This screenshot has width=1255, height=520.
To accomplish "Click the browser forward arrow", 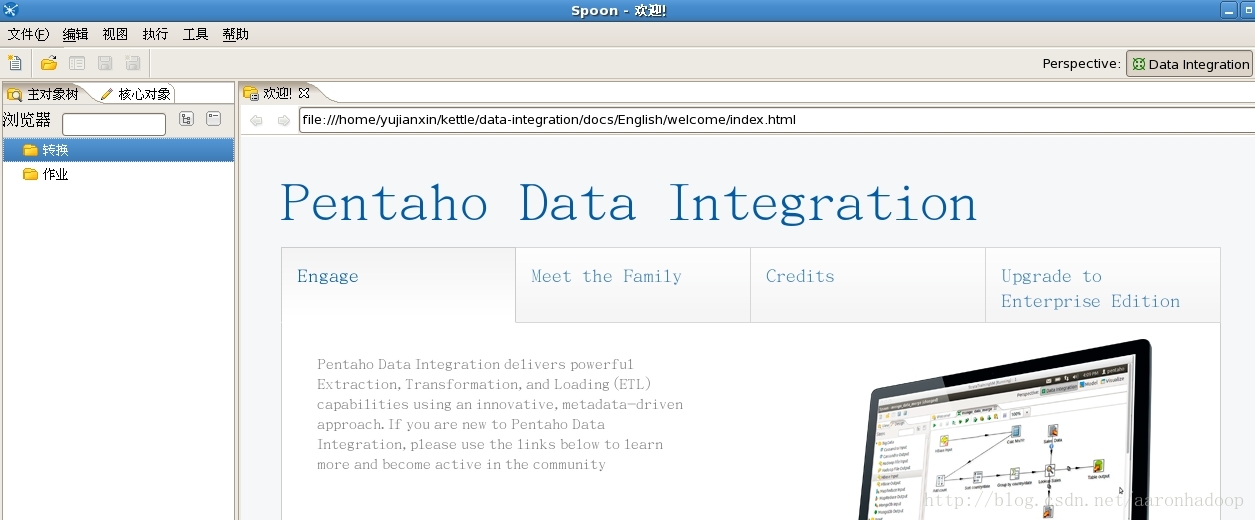I will coord(284,120).
